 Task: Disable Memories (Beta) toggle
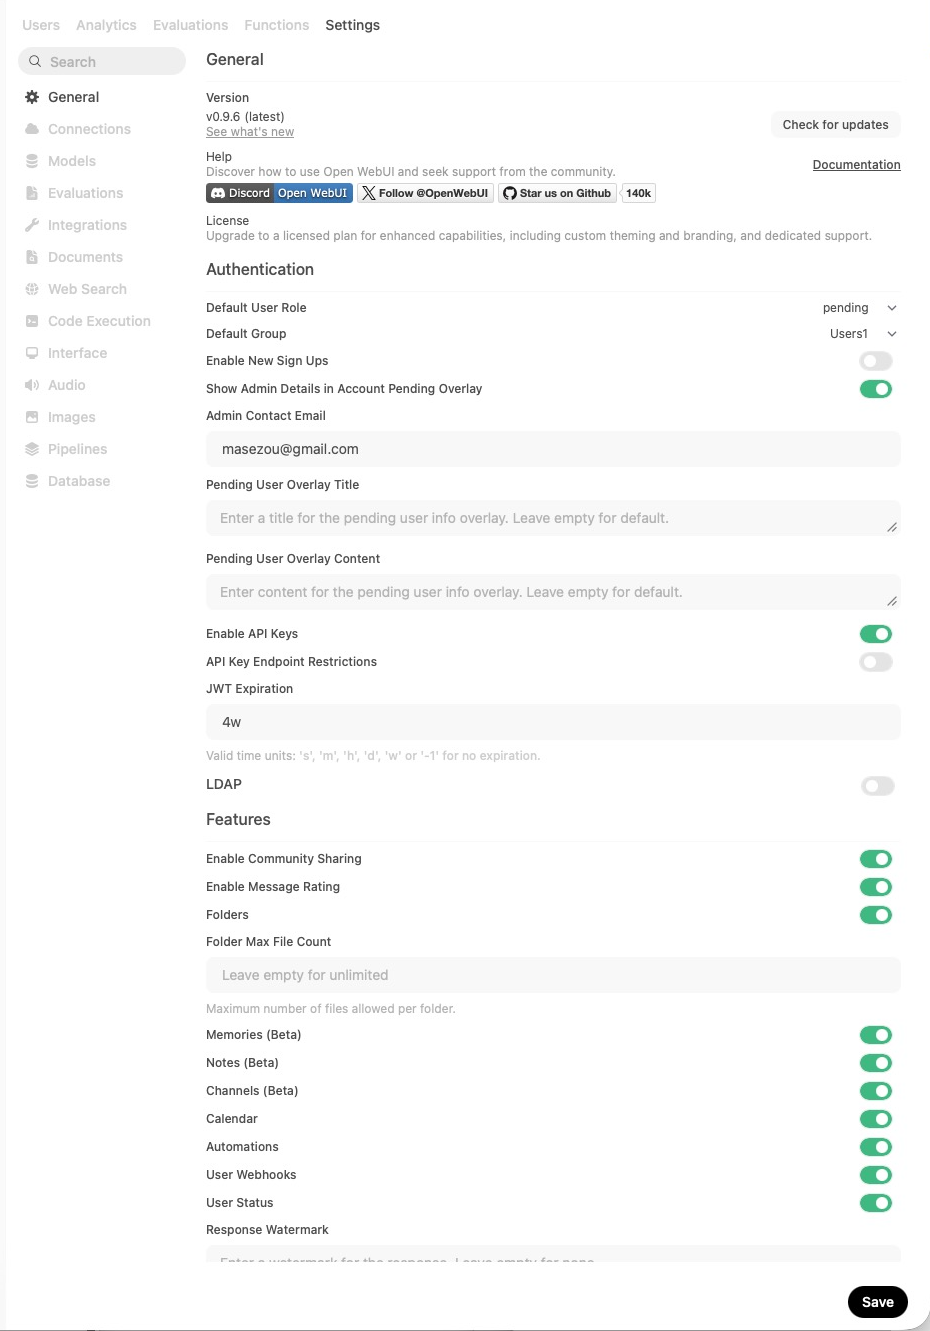point(876,1035)
